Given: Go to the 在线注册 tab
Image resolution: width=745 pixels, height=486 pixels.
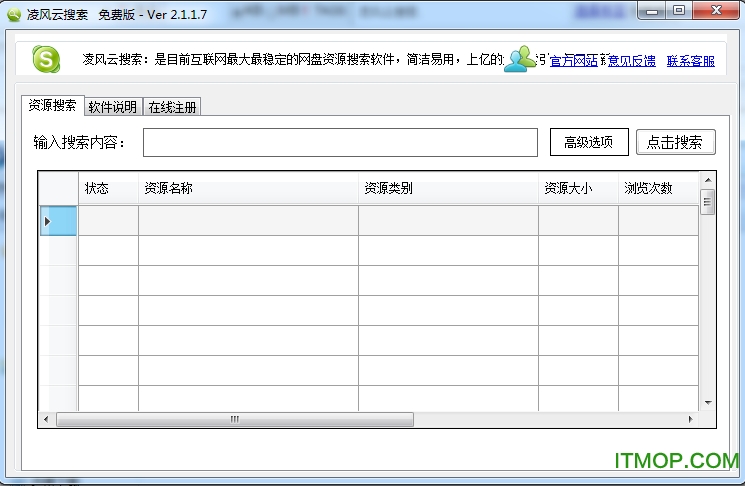Looking at the screenshot, I should pos(173,107).
